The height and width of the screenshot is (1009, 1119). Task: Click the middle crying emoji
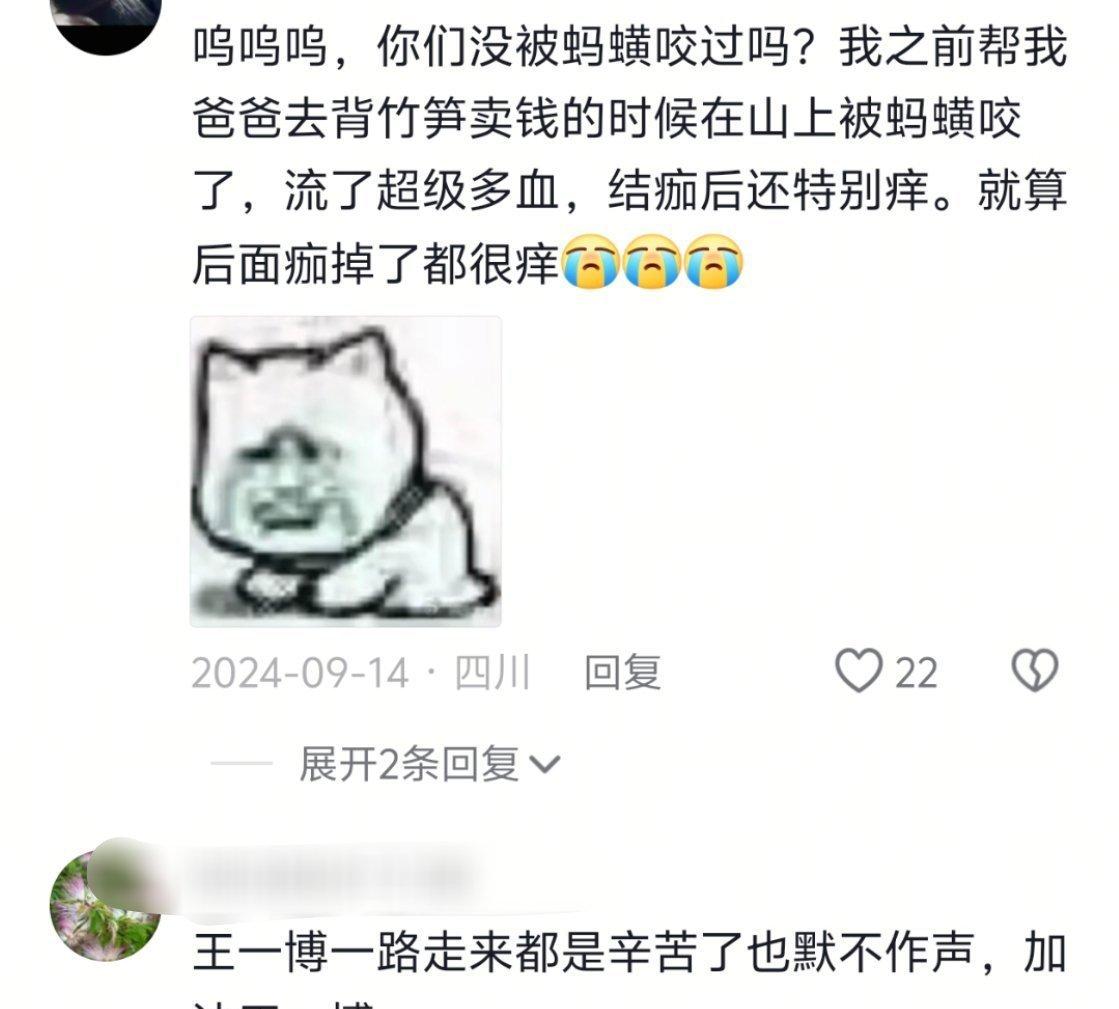[652, 261]
